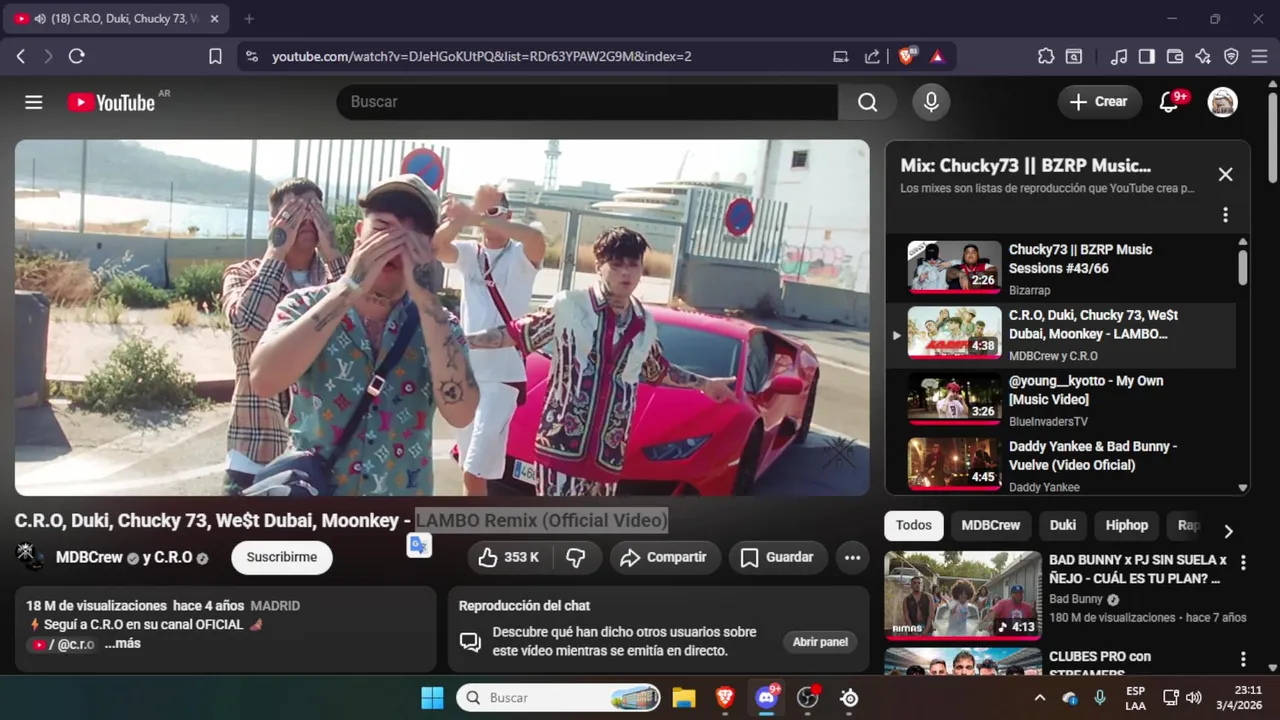Click Abrir panel chat button
The image size is (1280, 720).
820,642
